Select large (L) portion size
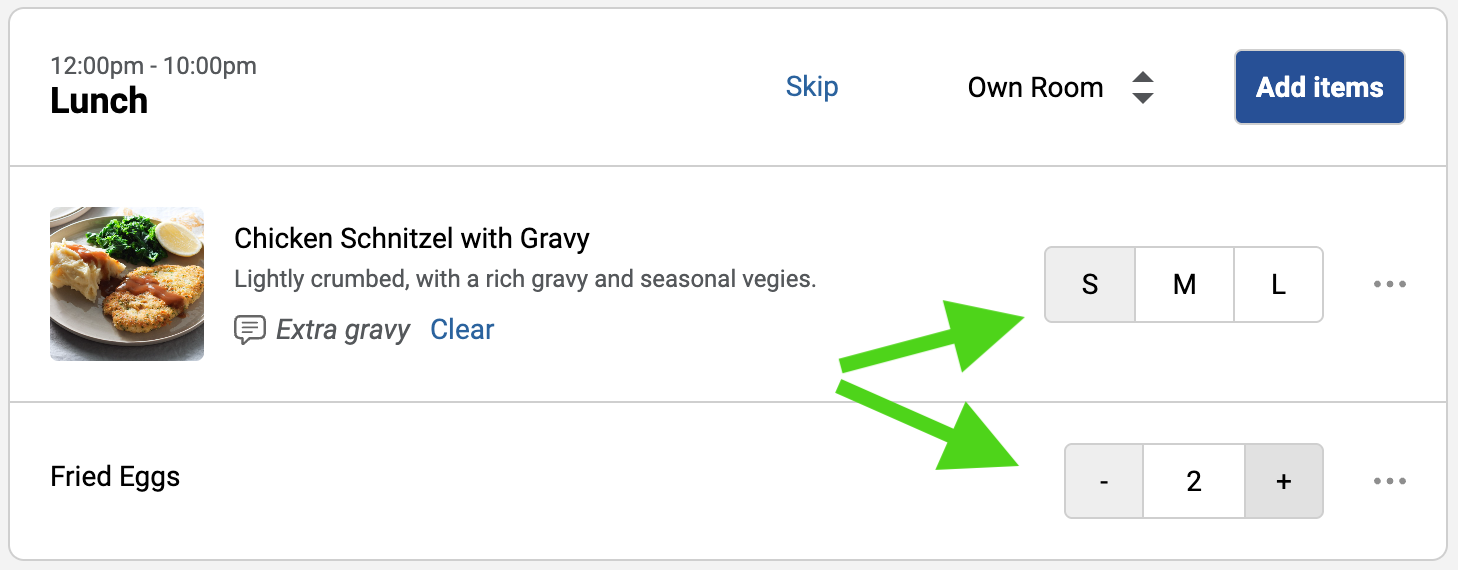 pos(1278,285)
